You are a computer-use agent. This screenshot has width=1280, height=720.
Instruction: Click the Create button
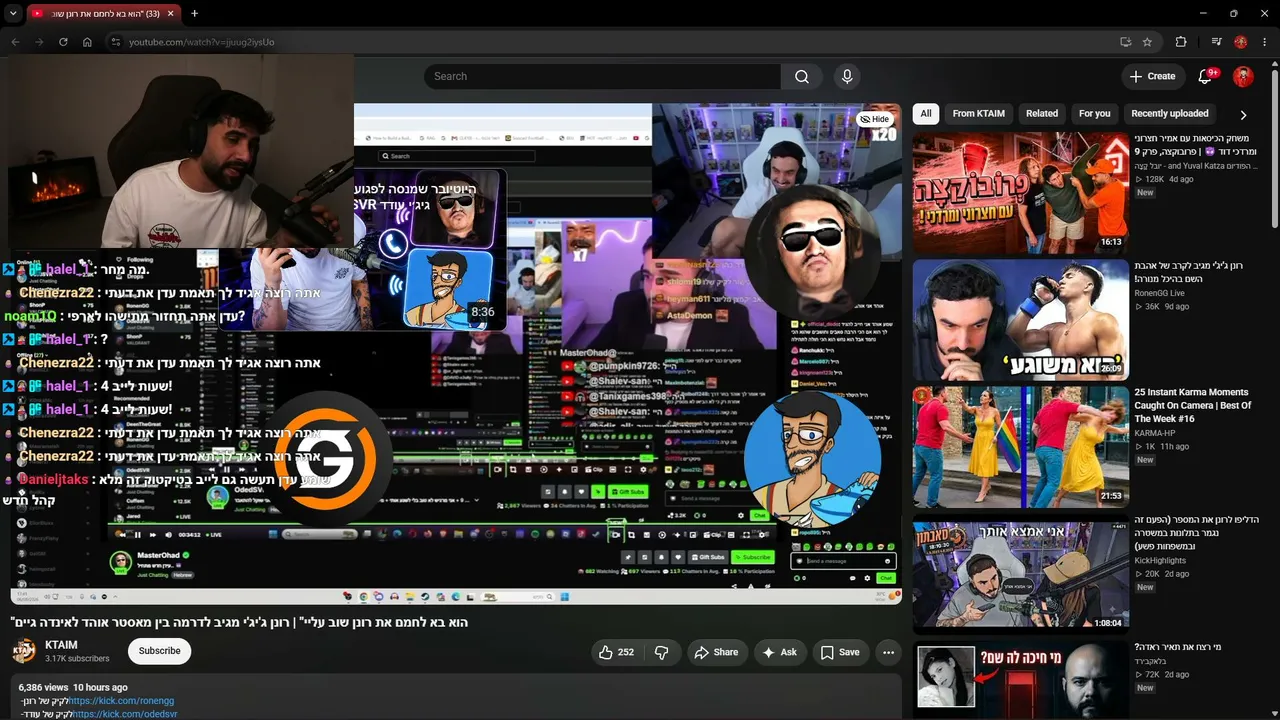click(1152, 76)
